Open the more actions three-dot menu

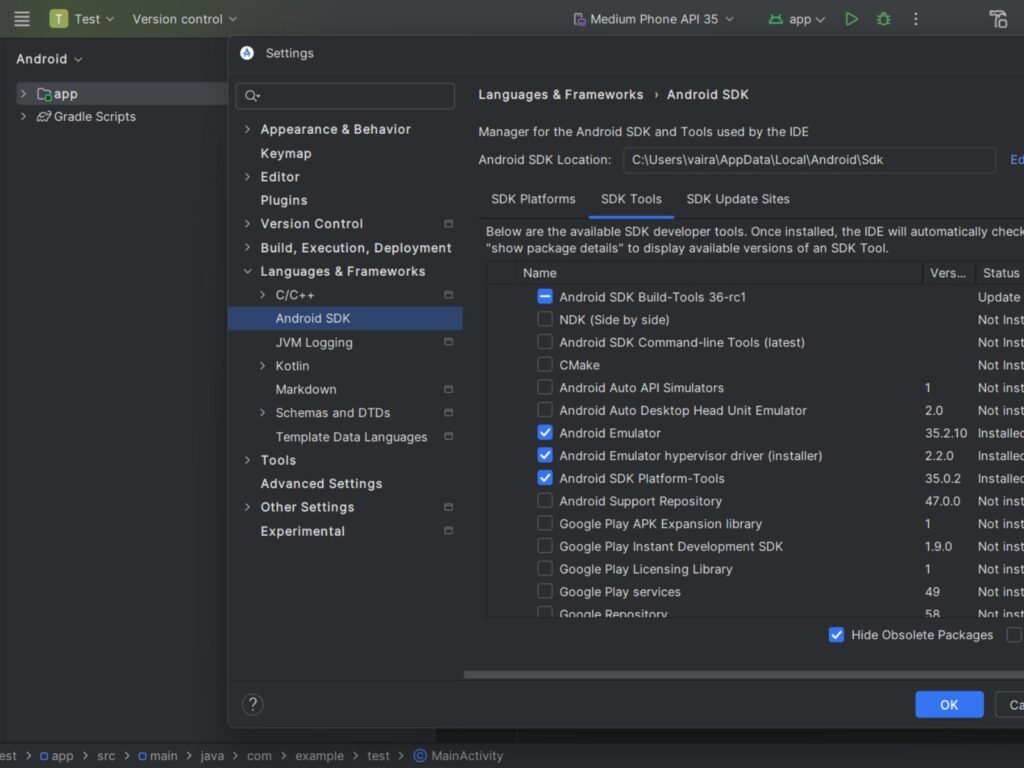[916, 19]
